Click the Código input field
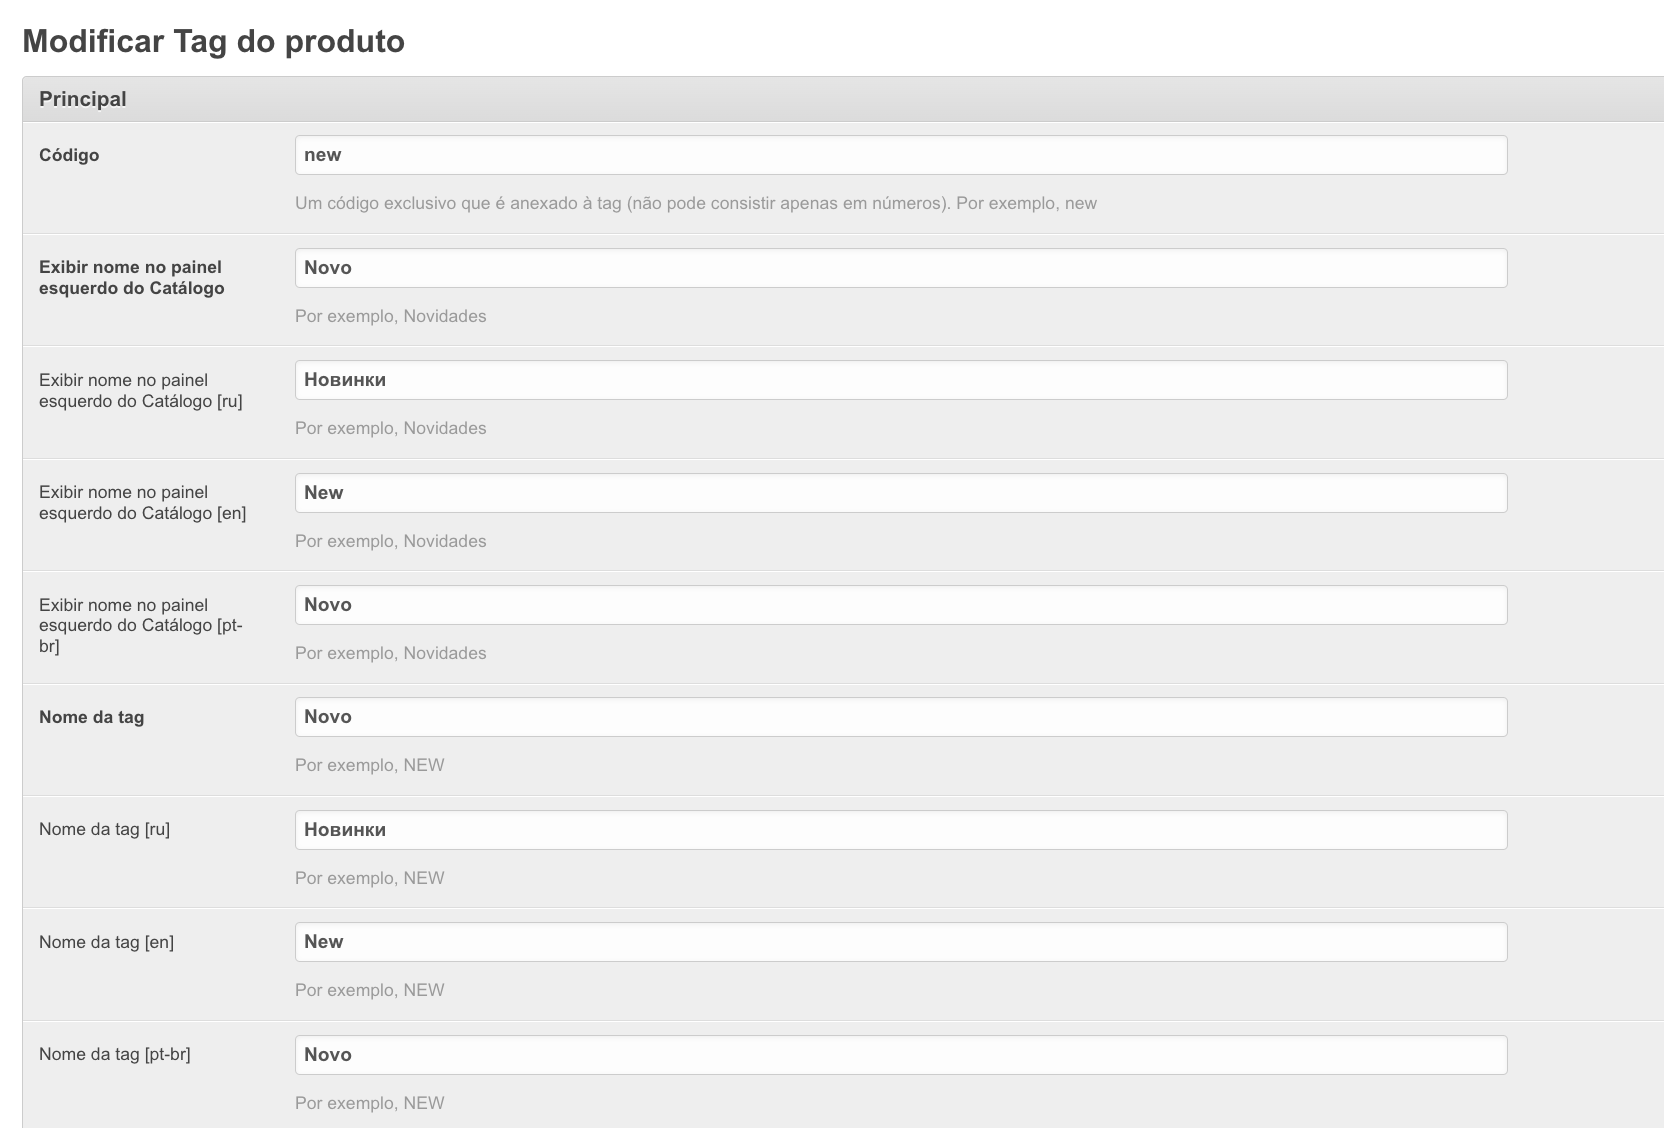The image size is (1664, 1128). point(900,155)
